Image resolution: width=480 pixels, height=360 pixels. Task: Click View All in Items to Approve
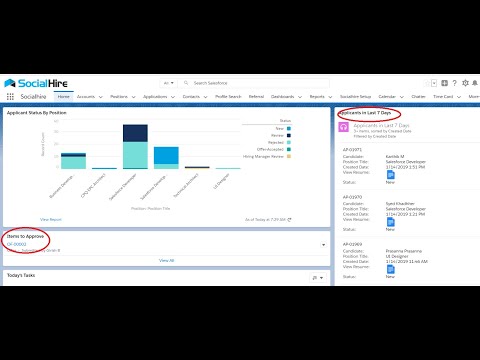166,260
